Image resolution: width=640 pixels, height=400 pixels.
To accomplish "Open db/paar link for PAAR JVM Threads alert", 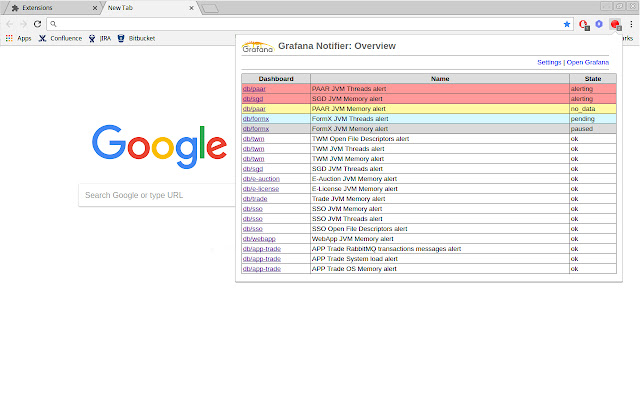I will tap(254, 89).
